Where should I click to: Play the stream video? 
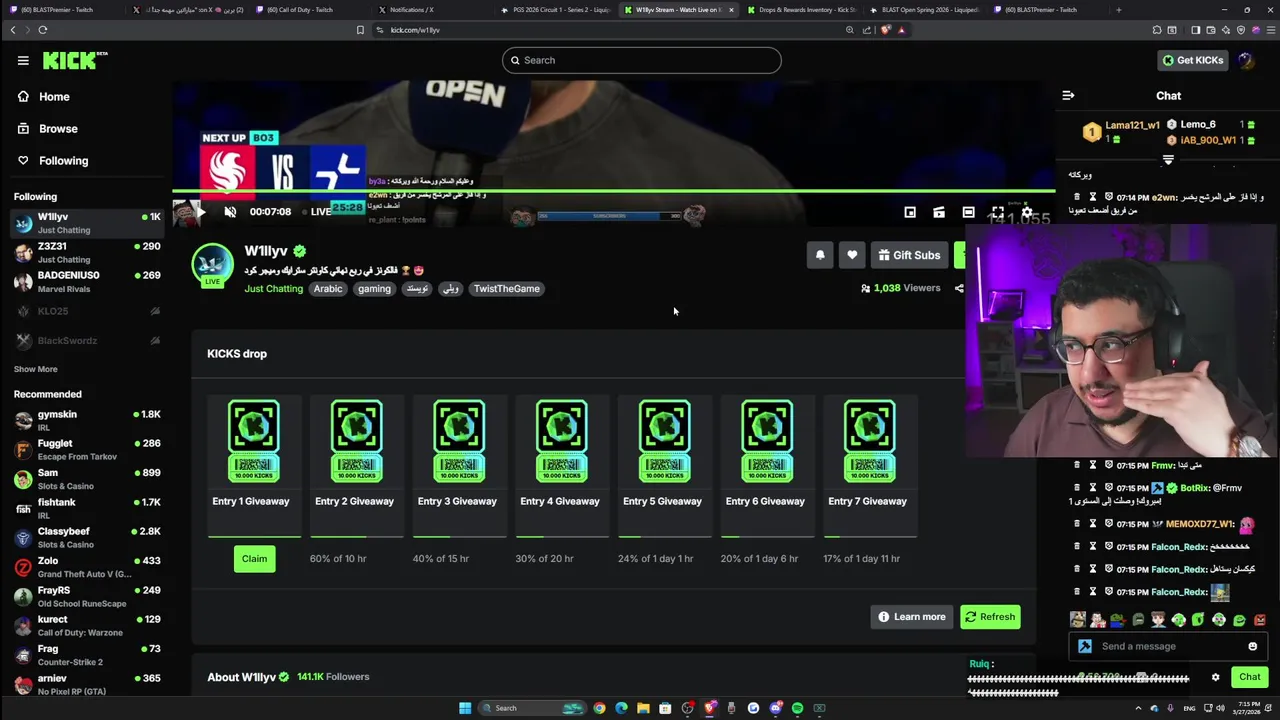(x=201, y=212)
